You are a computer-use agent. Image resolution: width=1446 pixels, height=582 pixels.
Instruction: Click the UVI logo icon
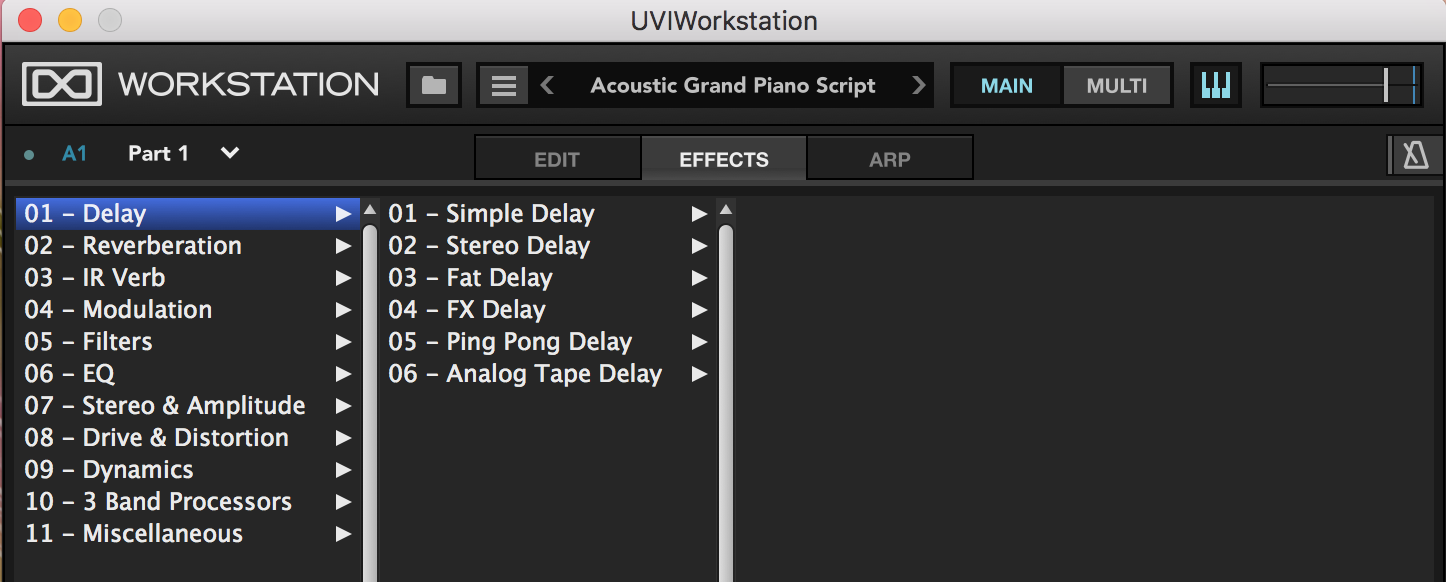click(x=62, y=85)
